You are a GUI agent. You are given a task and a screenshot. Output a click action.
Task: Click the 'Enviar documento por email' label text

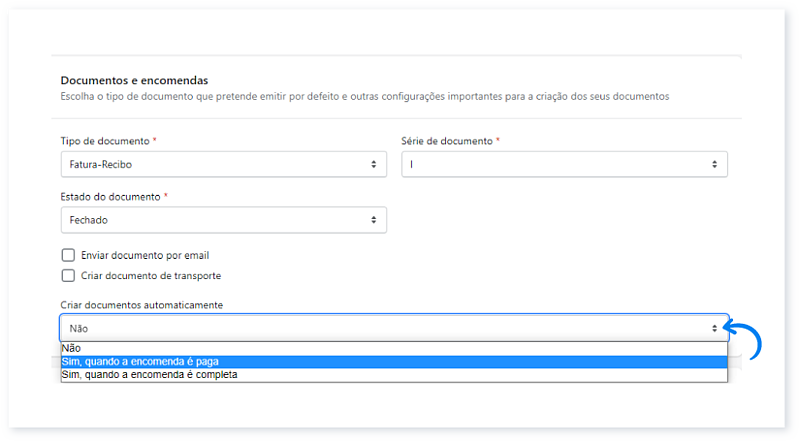click(x=145, y=255)
